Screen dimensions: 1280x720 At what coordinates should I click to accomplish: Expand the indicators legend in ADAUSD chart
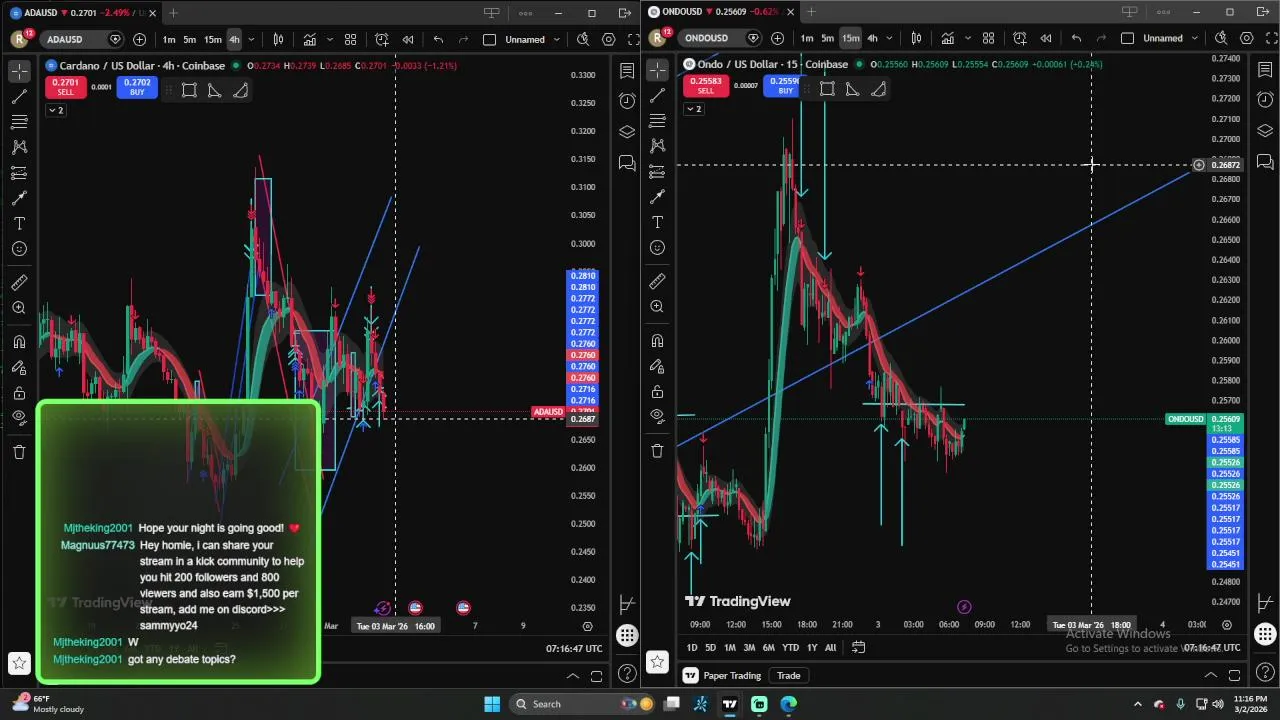pyautogui.click(x=54, y=110)
